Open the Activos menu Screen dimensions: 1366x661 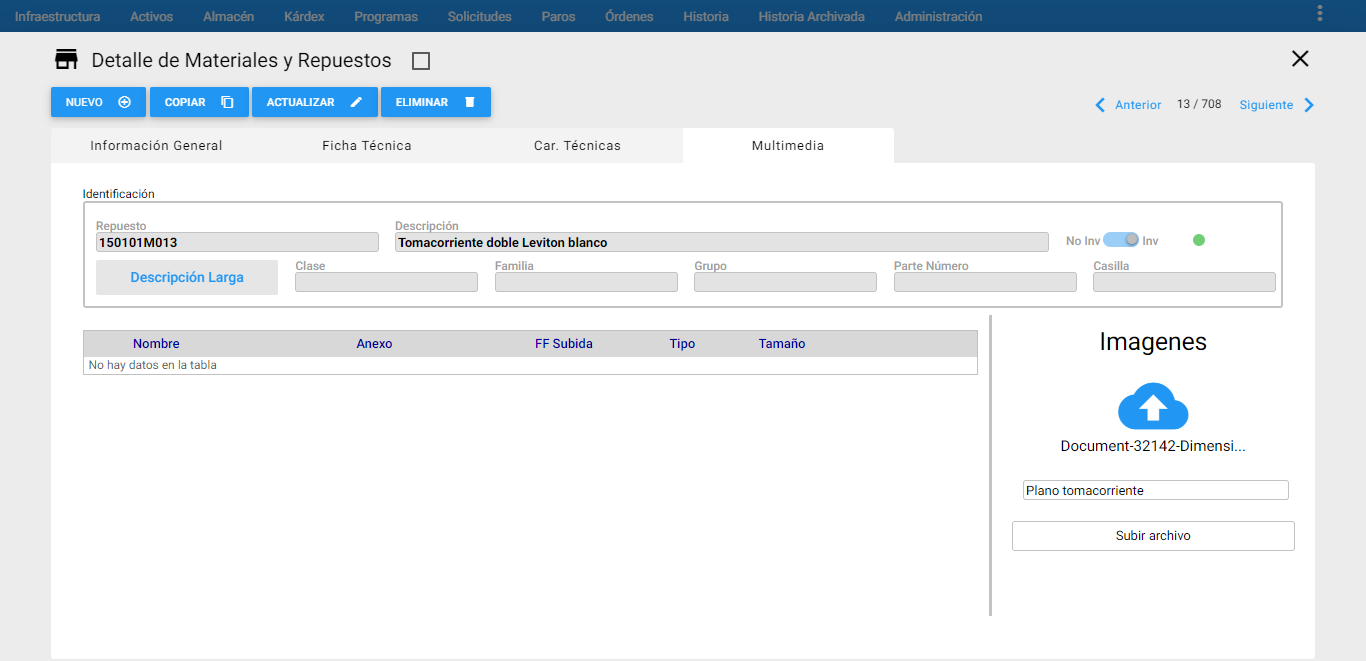(x=151, y=16)
